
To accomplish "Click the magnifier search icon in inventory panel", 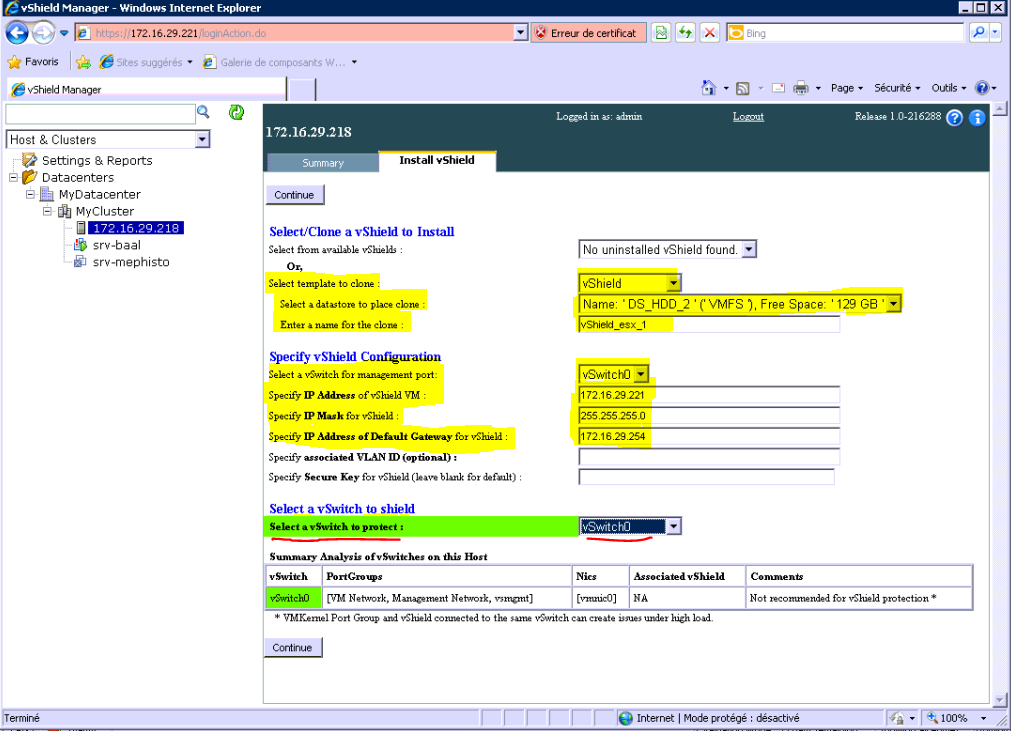I will tap(203, 113).
